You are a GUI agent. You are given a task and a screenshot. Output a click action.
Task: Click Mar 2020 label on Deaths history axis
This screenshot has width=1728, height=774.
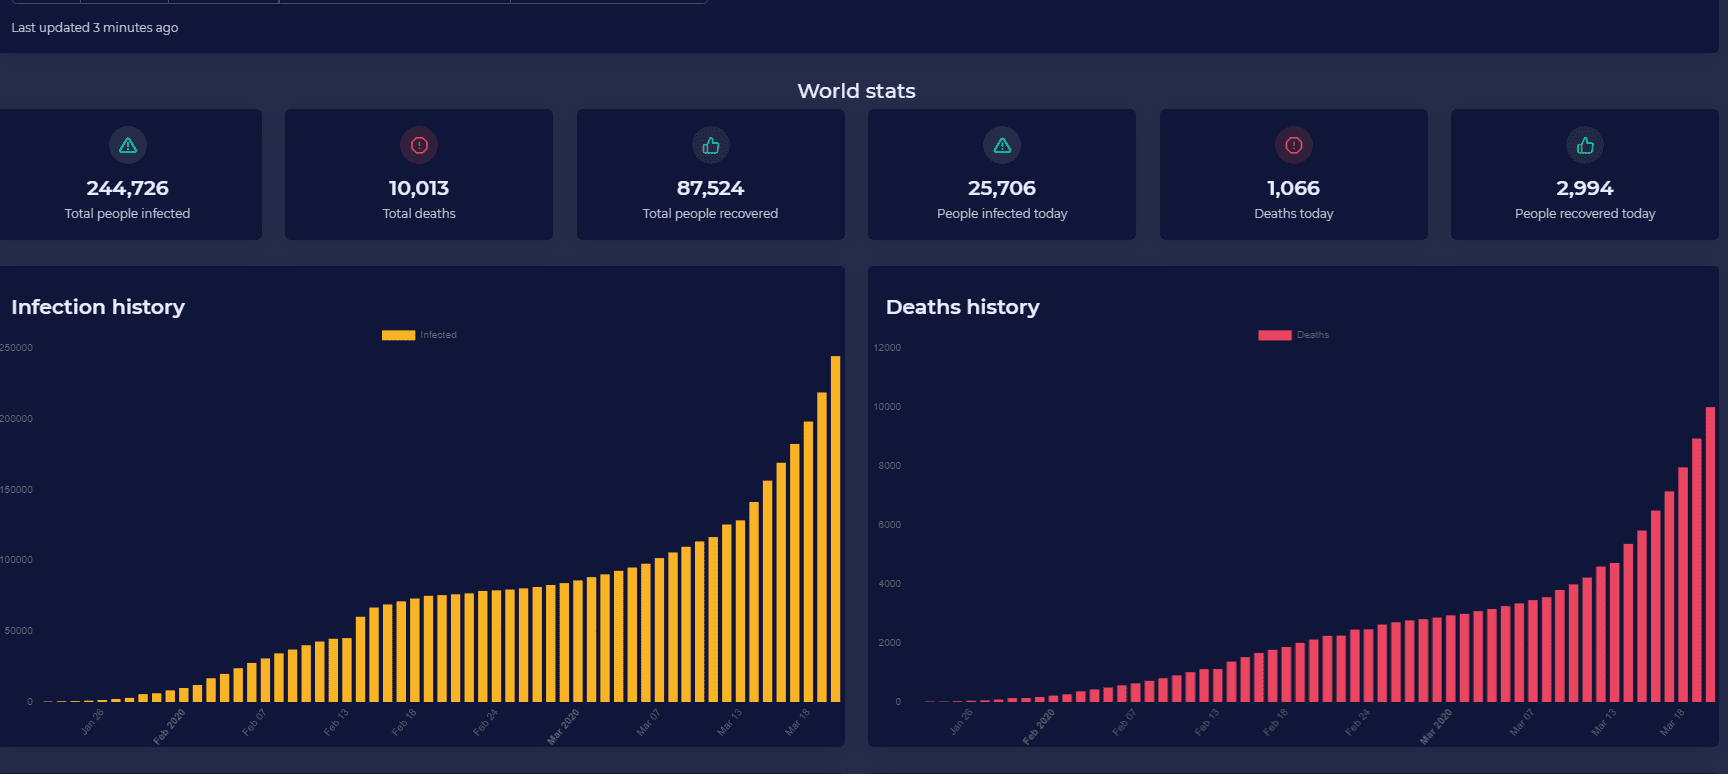(1436, 727)
